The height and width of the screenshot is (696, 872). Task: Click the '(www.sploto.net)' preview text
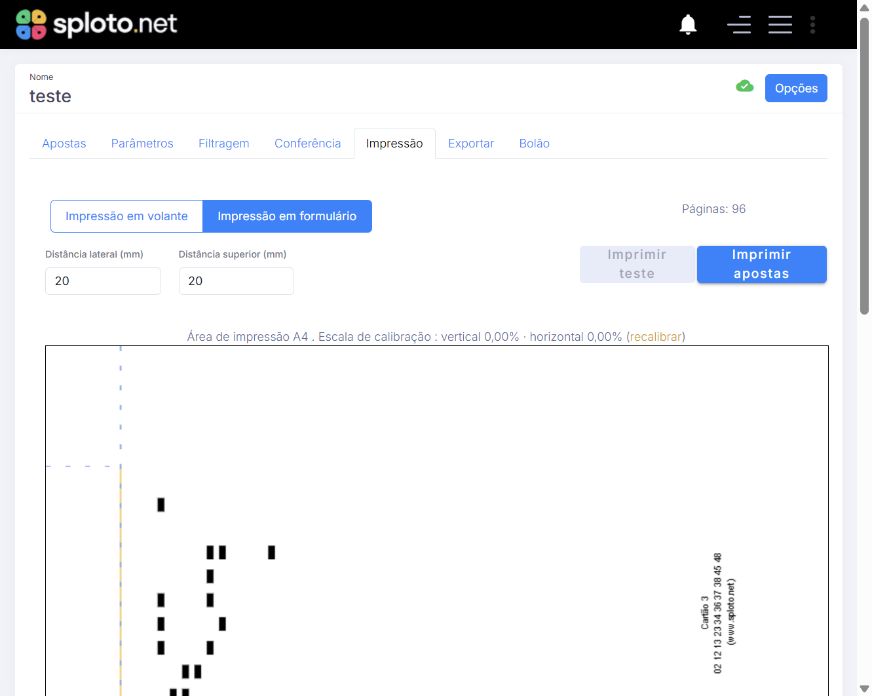pos(731,612)
